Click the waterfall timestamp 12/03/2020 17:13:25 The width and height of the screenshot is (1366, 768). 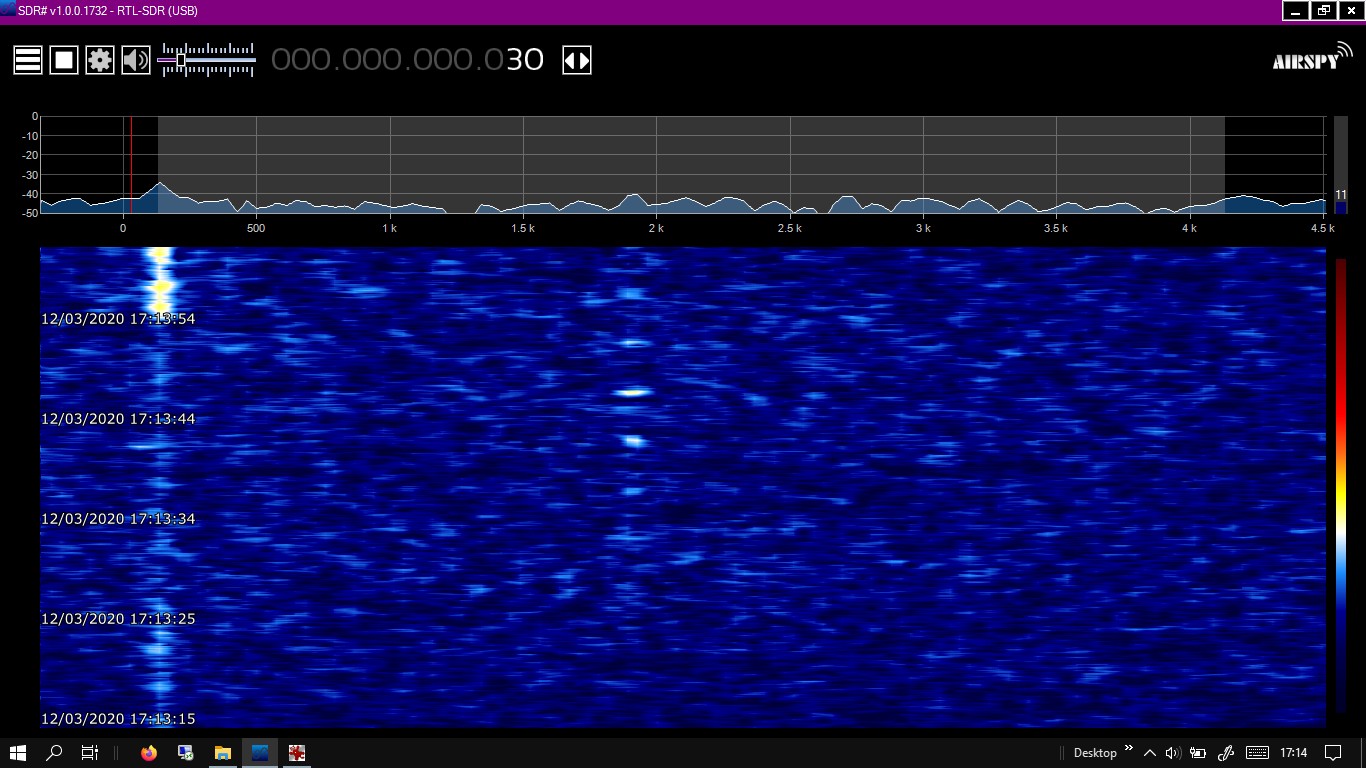click(118, 619)
